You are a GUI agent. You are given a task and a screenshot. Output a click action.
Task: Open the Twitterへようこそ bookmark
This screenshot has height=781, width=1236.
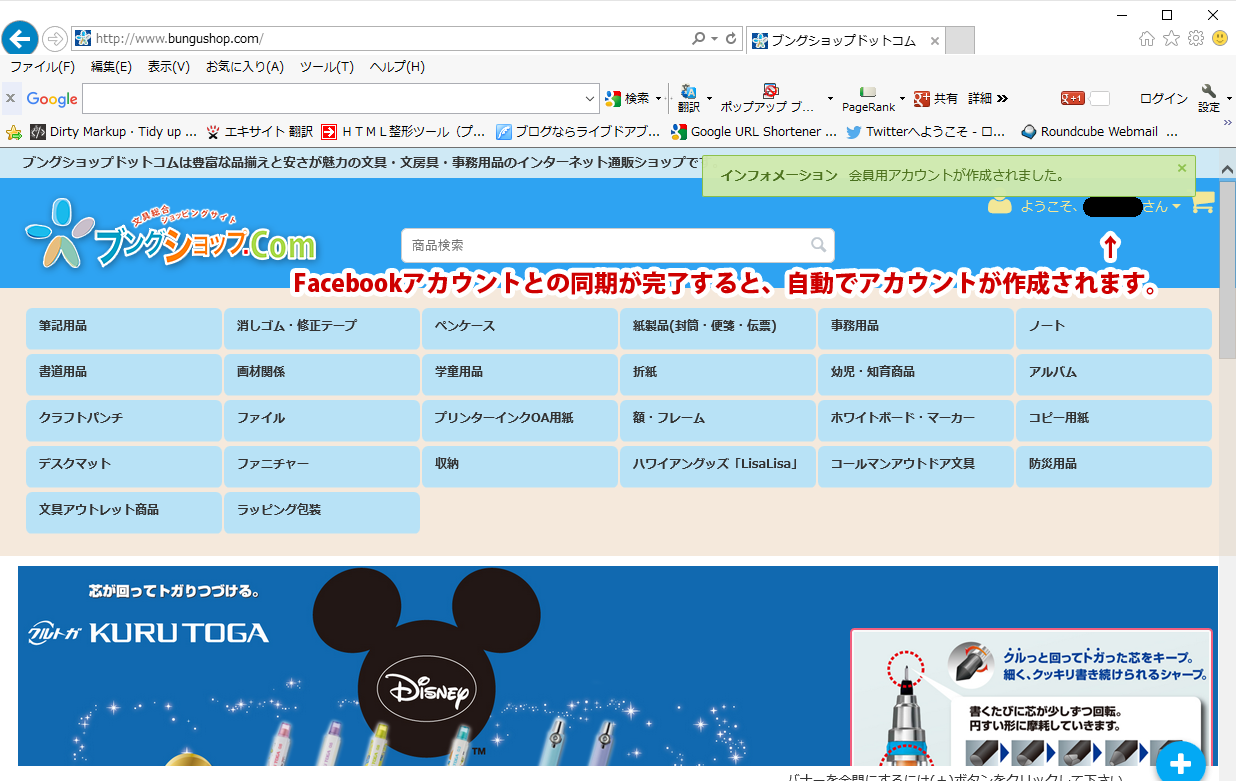(x=926, y=131)
